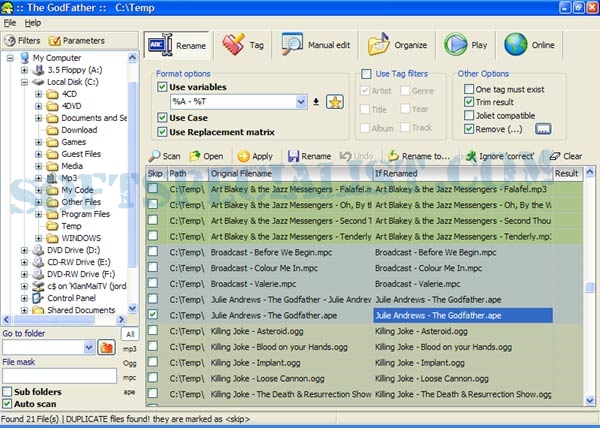The image size is (600, 428).
Task: Enable the Sub folders checkbox
Action: (8, 392)
